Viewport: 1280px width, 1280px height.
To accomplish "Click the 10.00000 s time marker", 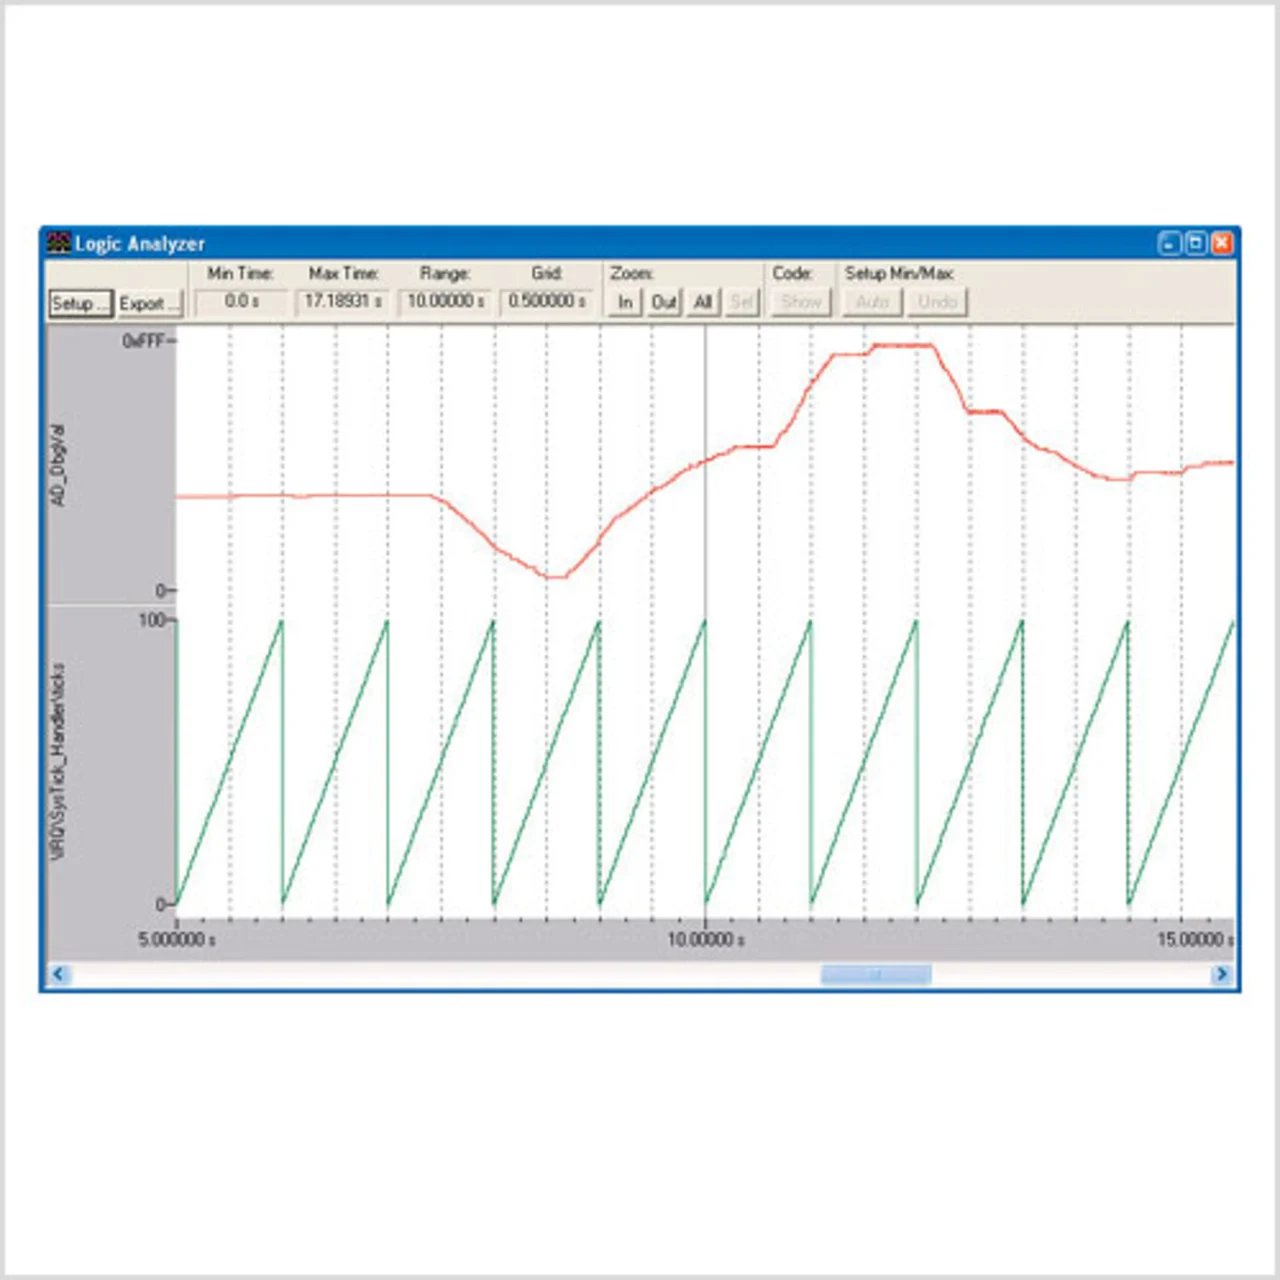I will 705,939.
